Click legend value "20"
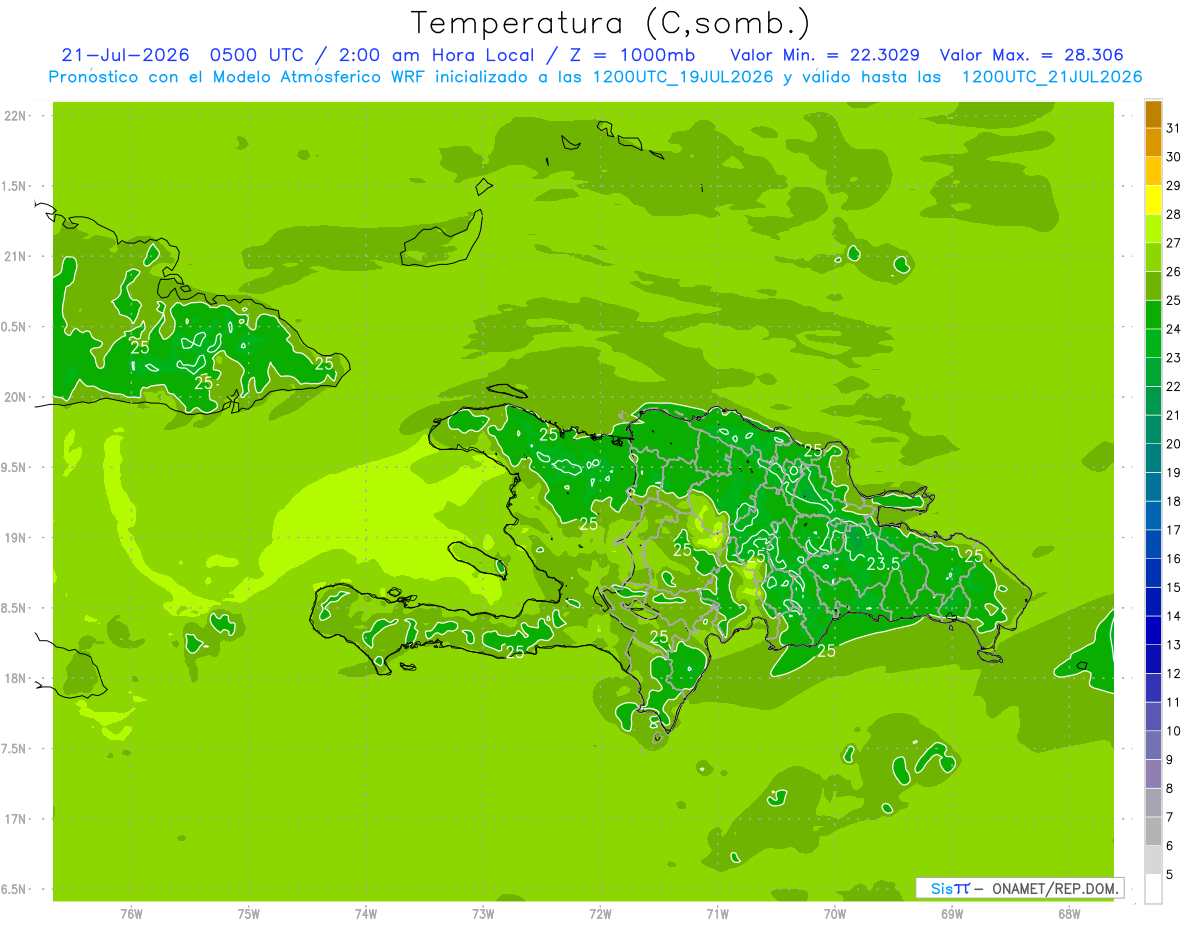The width and height of the screenshot is (1200, 927). click(x=1174, y=444)
